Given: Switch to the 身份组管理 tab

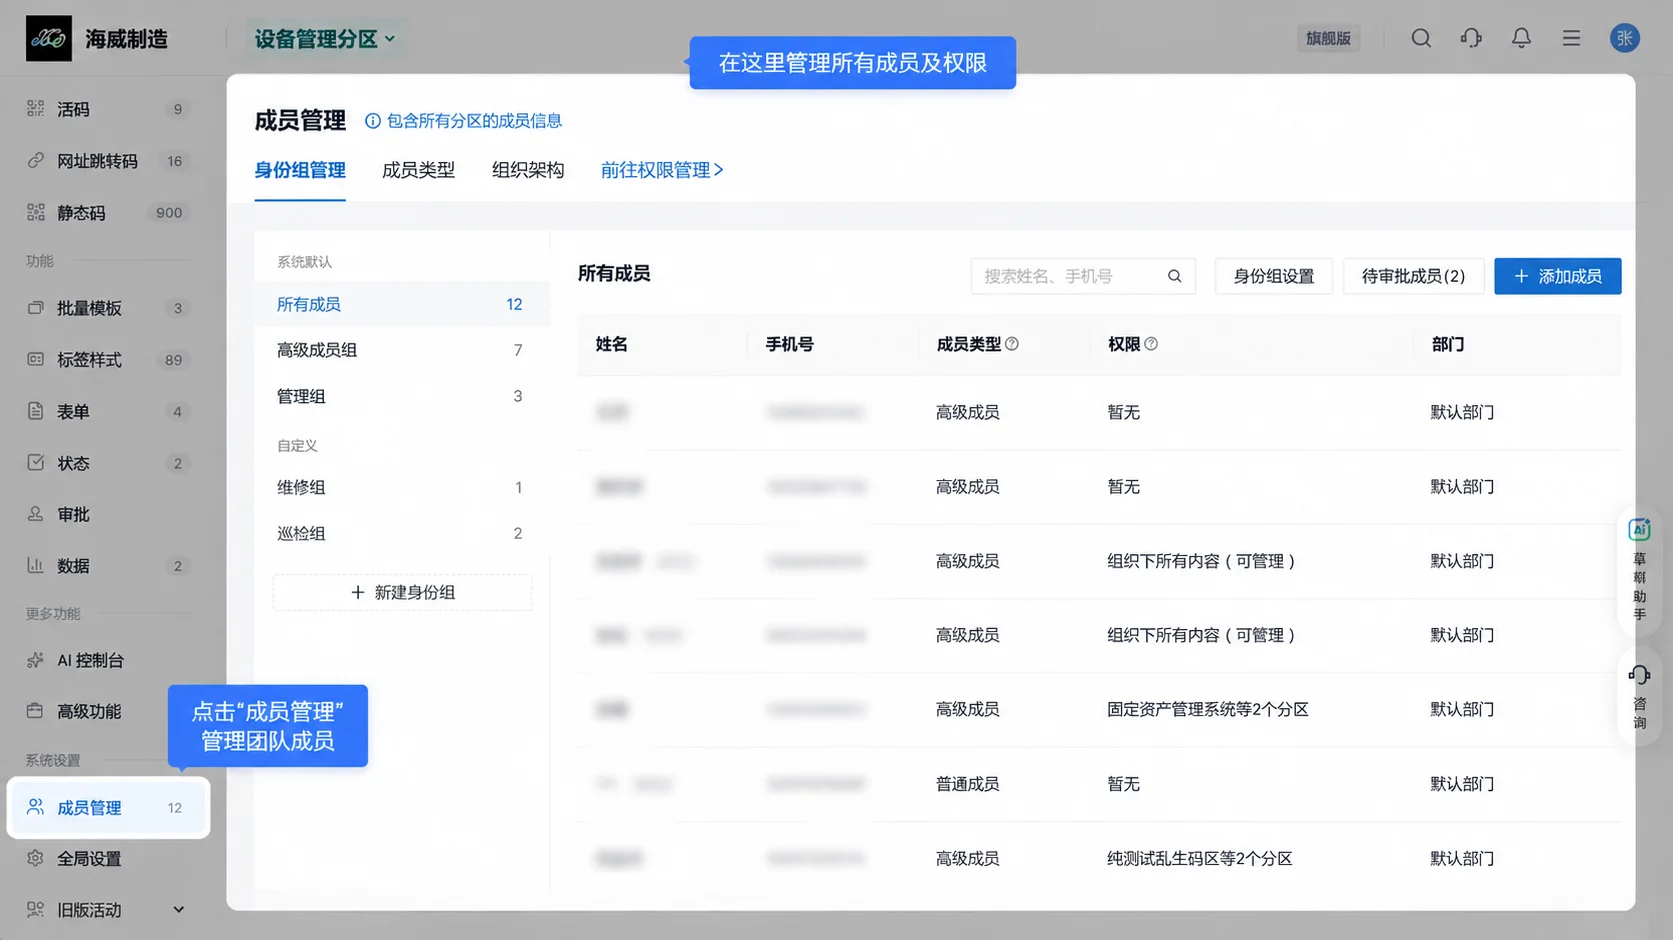Looking at the screenshot, I should click(300, 170).
